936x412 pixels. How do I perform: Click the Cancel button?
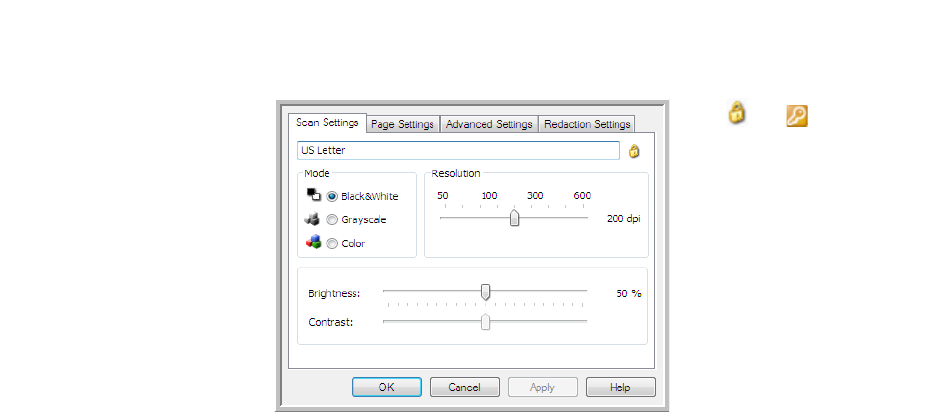tap(464, 387)
